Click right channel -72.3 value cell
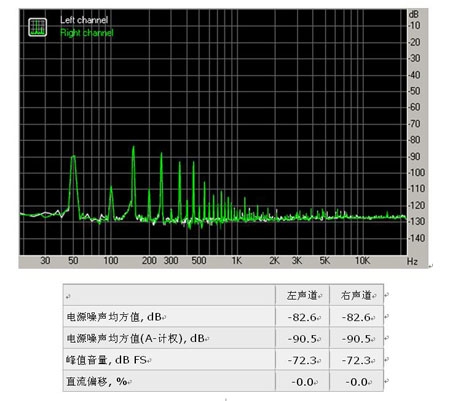 (356, 360)
